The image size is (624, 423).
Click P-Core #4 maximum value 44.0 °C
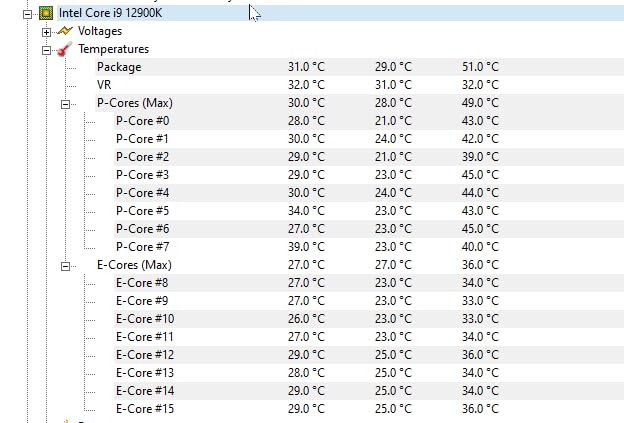coord(480,193)
